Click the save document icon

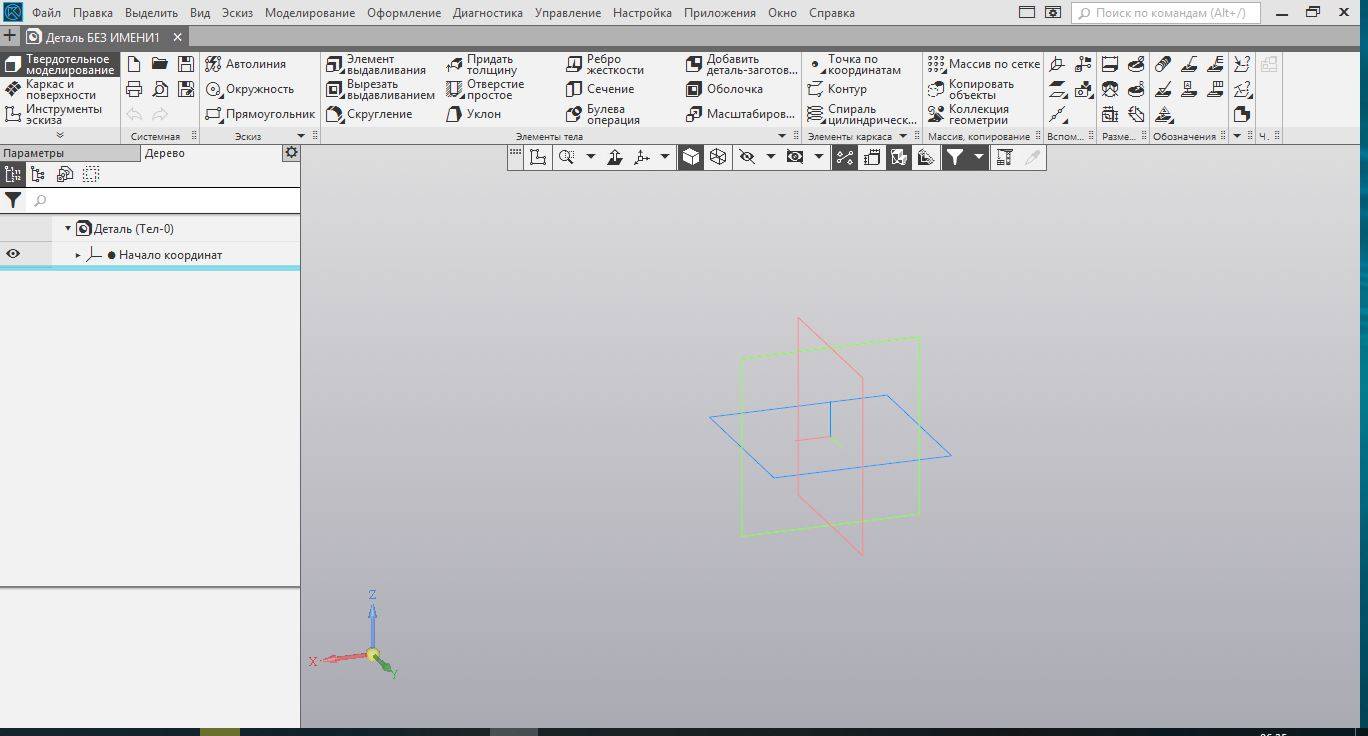point(186,64)
